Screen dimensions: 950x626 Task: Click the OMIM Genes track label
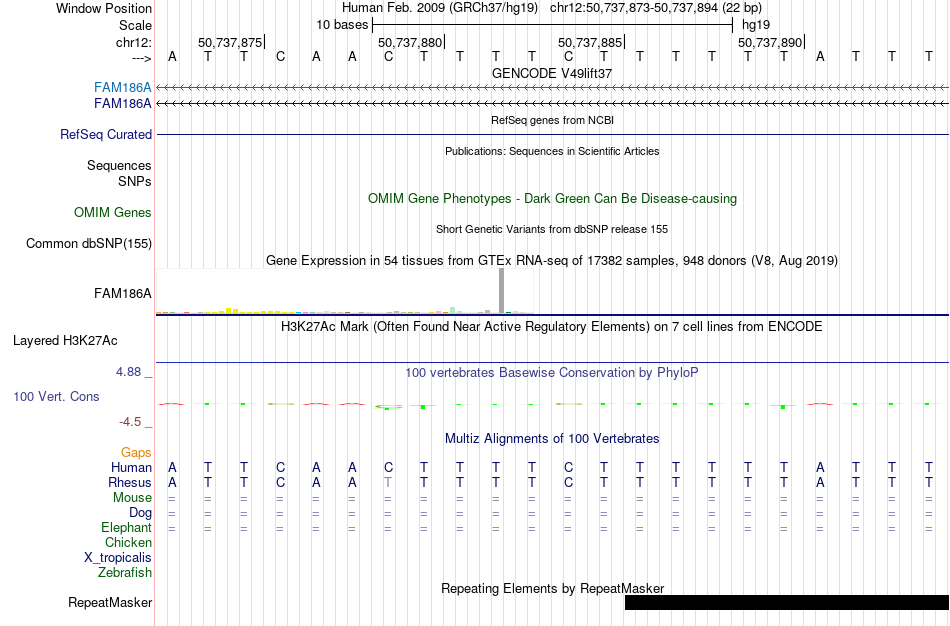(113, 213)
